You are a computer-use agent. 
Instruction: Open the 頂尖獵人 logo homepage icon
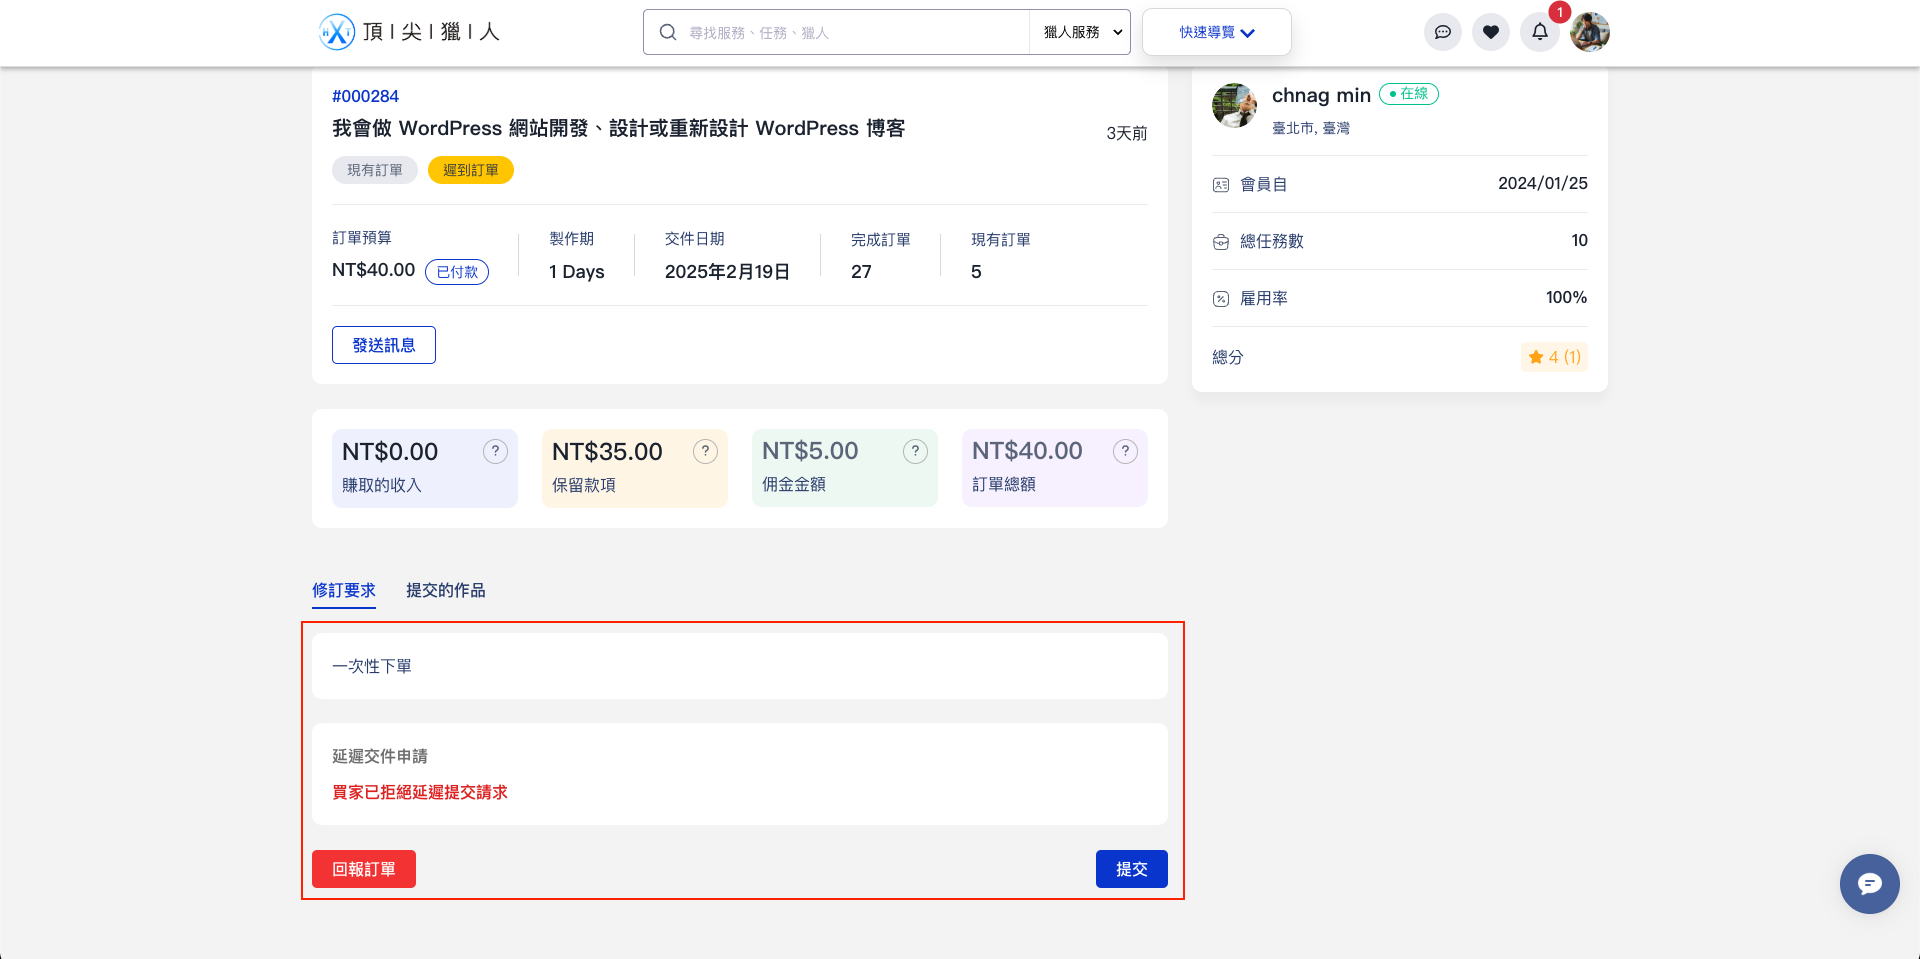(x=336, y=31)
